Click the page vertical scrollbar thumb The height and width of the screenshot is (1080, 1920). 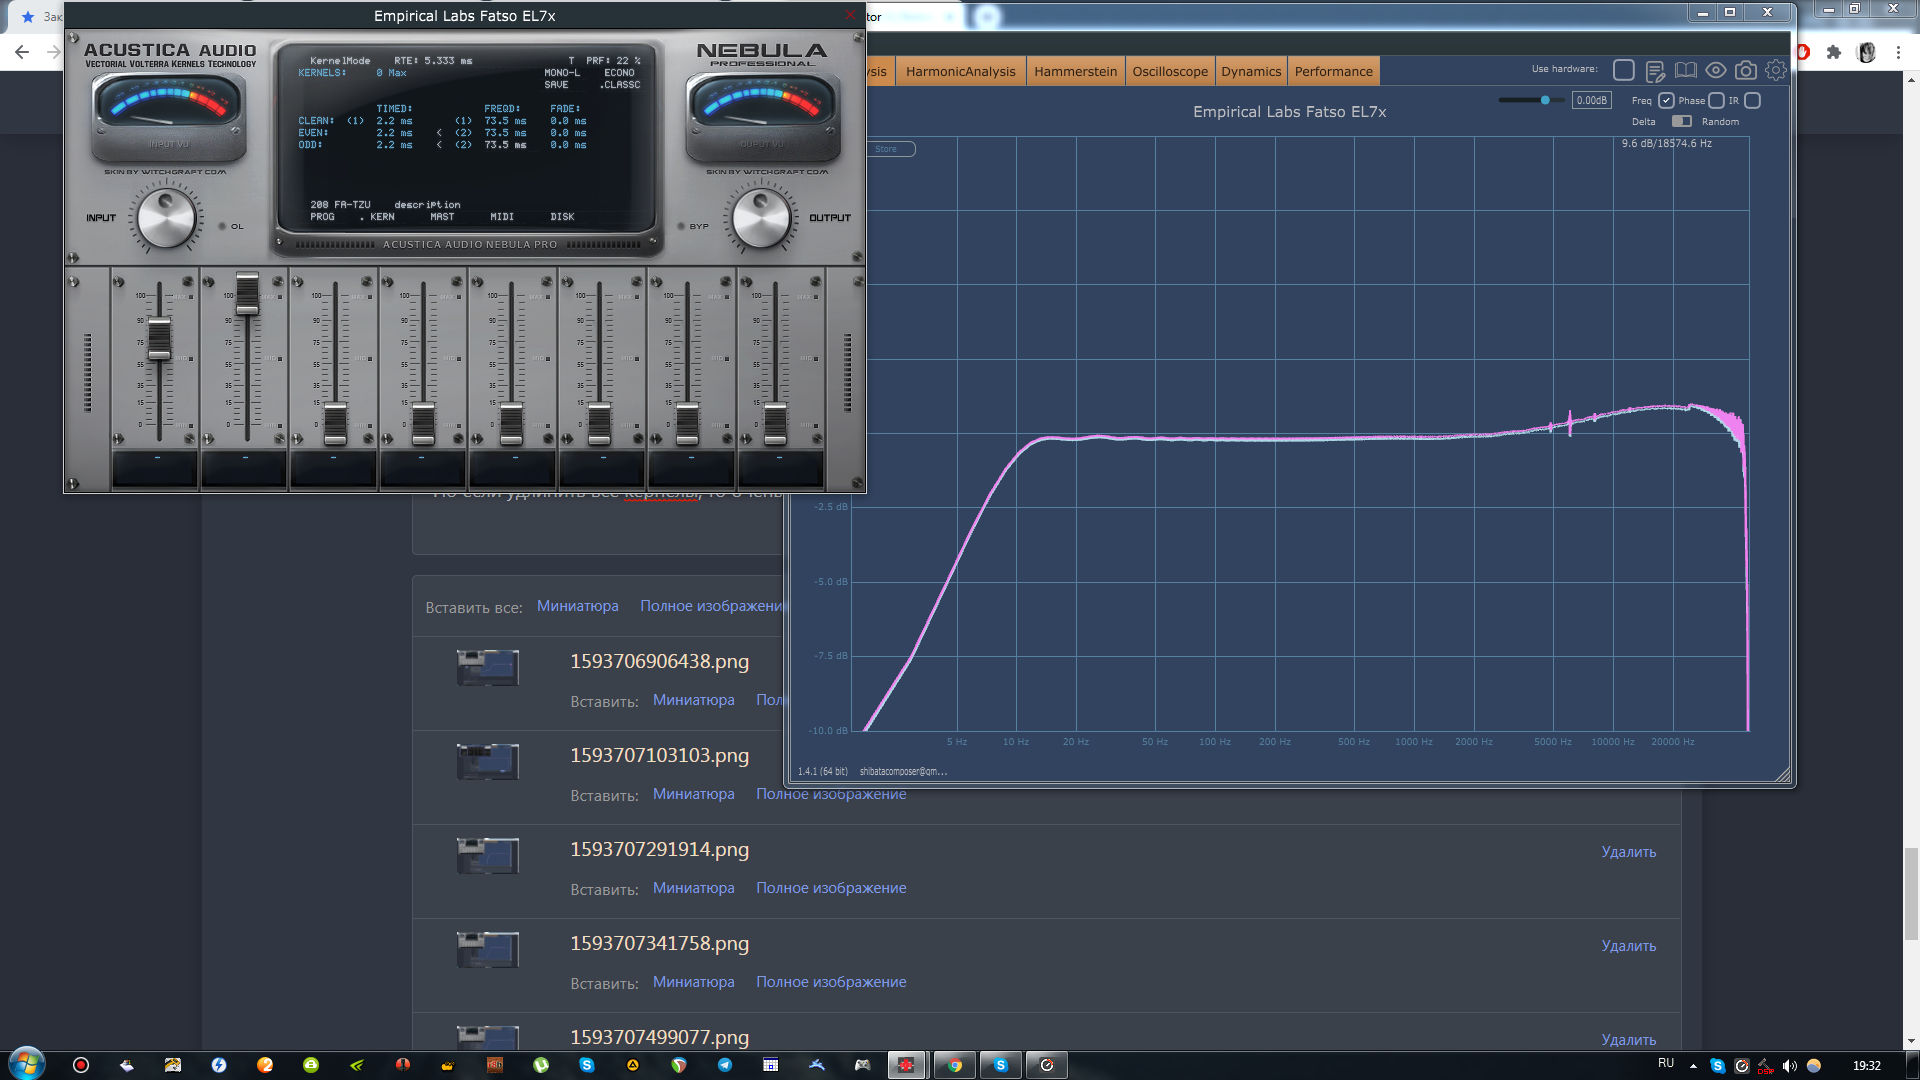click(x=1911, y=894)
